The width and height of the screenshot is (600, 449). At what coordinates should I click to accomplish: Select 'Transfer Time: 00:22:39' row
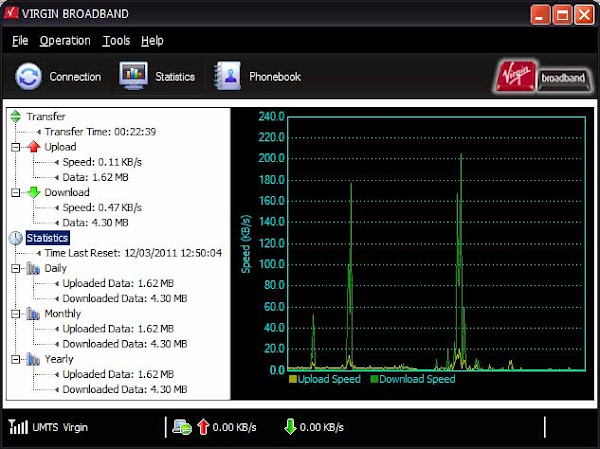pos(100,132)
